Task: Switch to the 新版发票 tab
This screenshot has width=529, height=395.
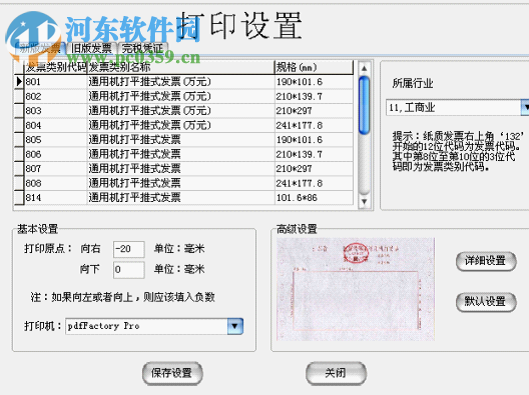Action: (40, 48)
